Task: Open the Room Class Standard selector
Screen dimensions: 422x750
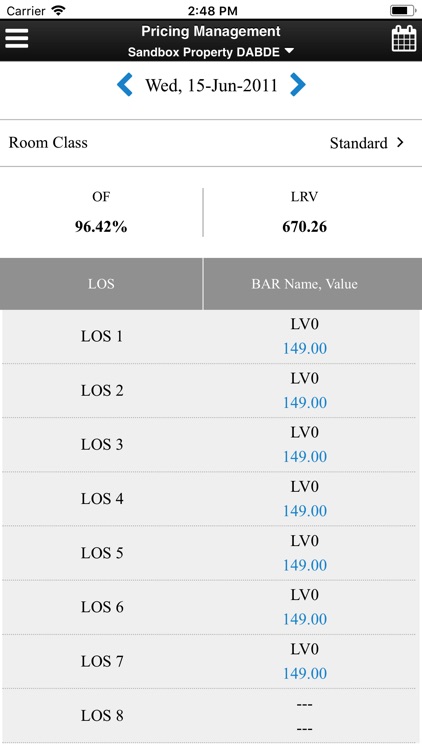Action: click(211, 143)
